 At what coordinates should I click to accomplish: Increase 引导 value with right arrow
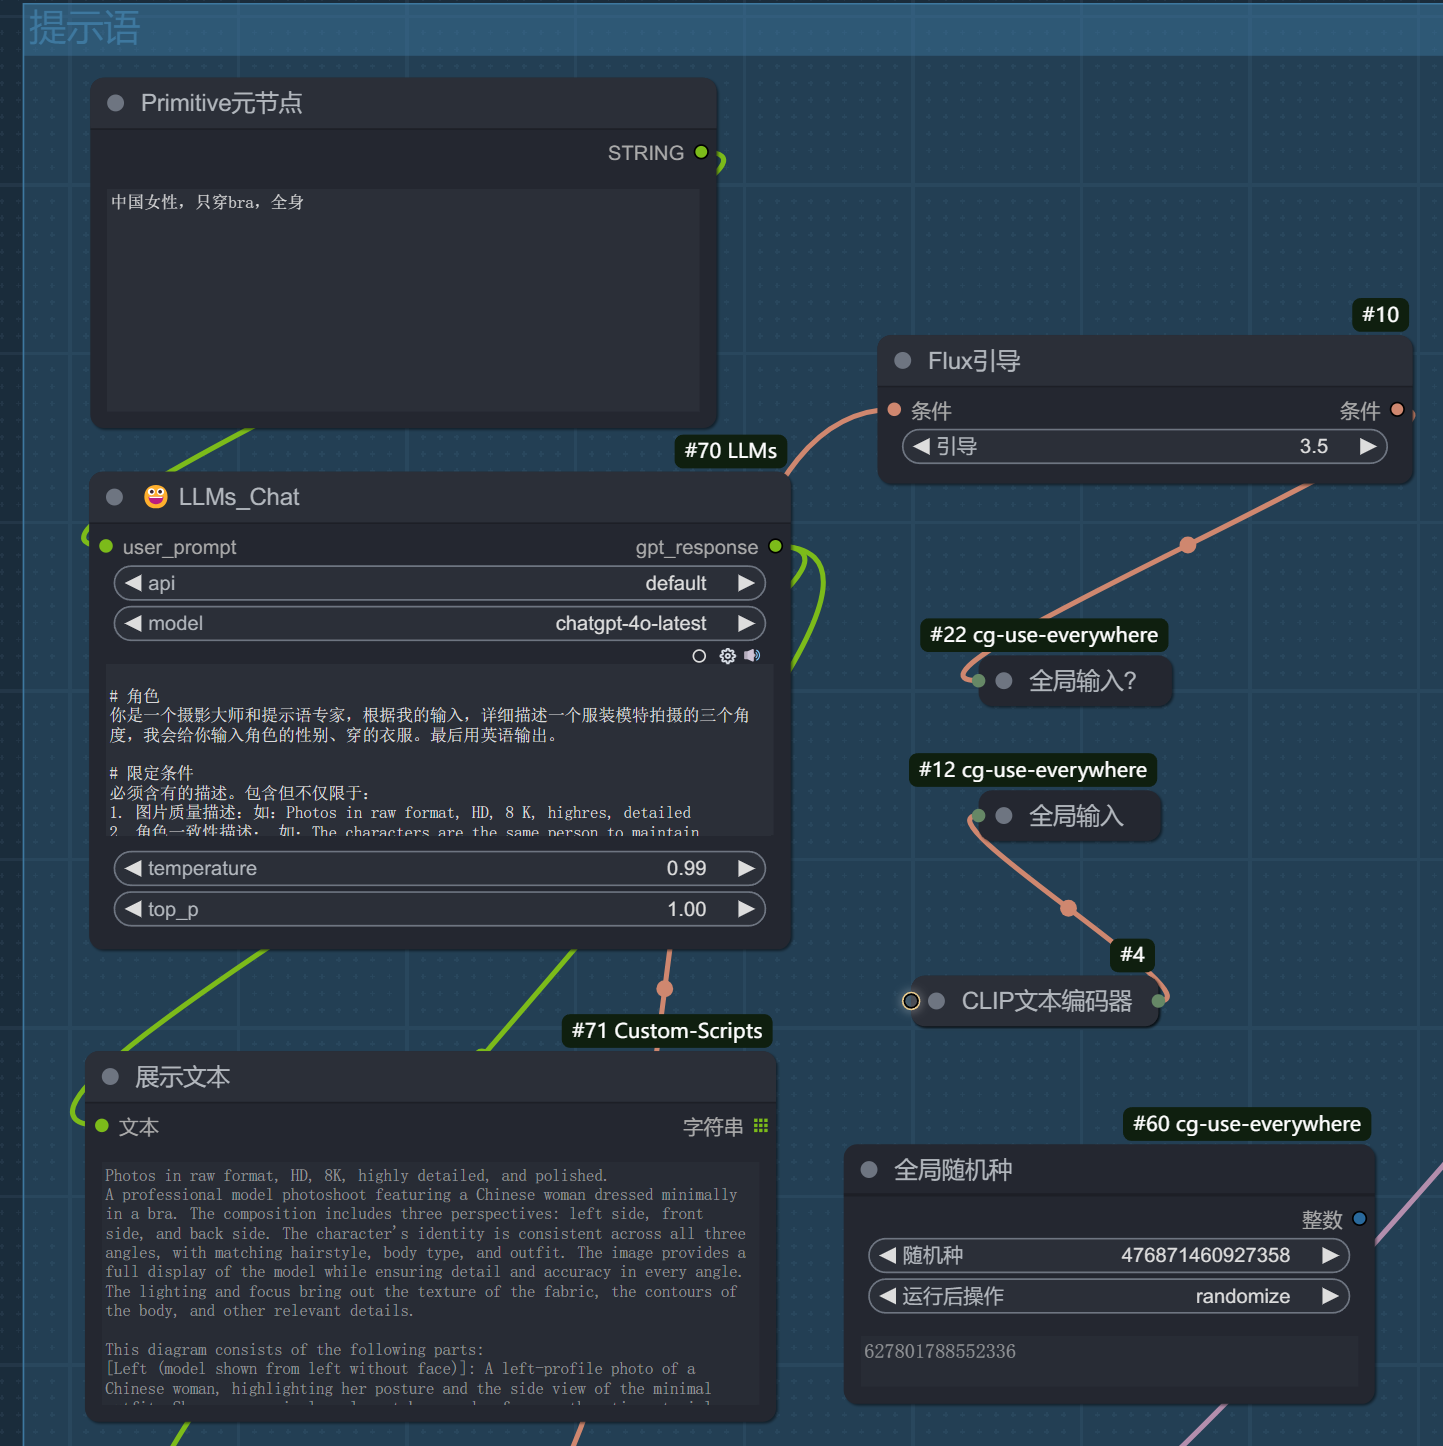1368,446
